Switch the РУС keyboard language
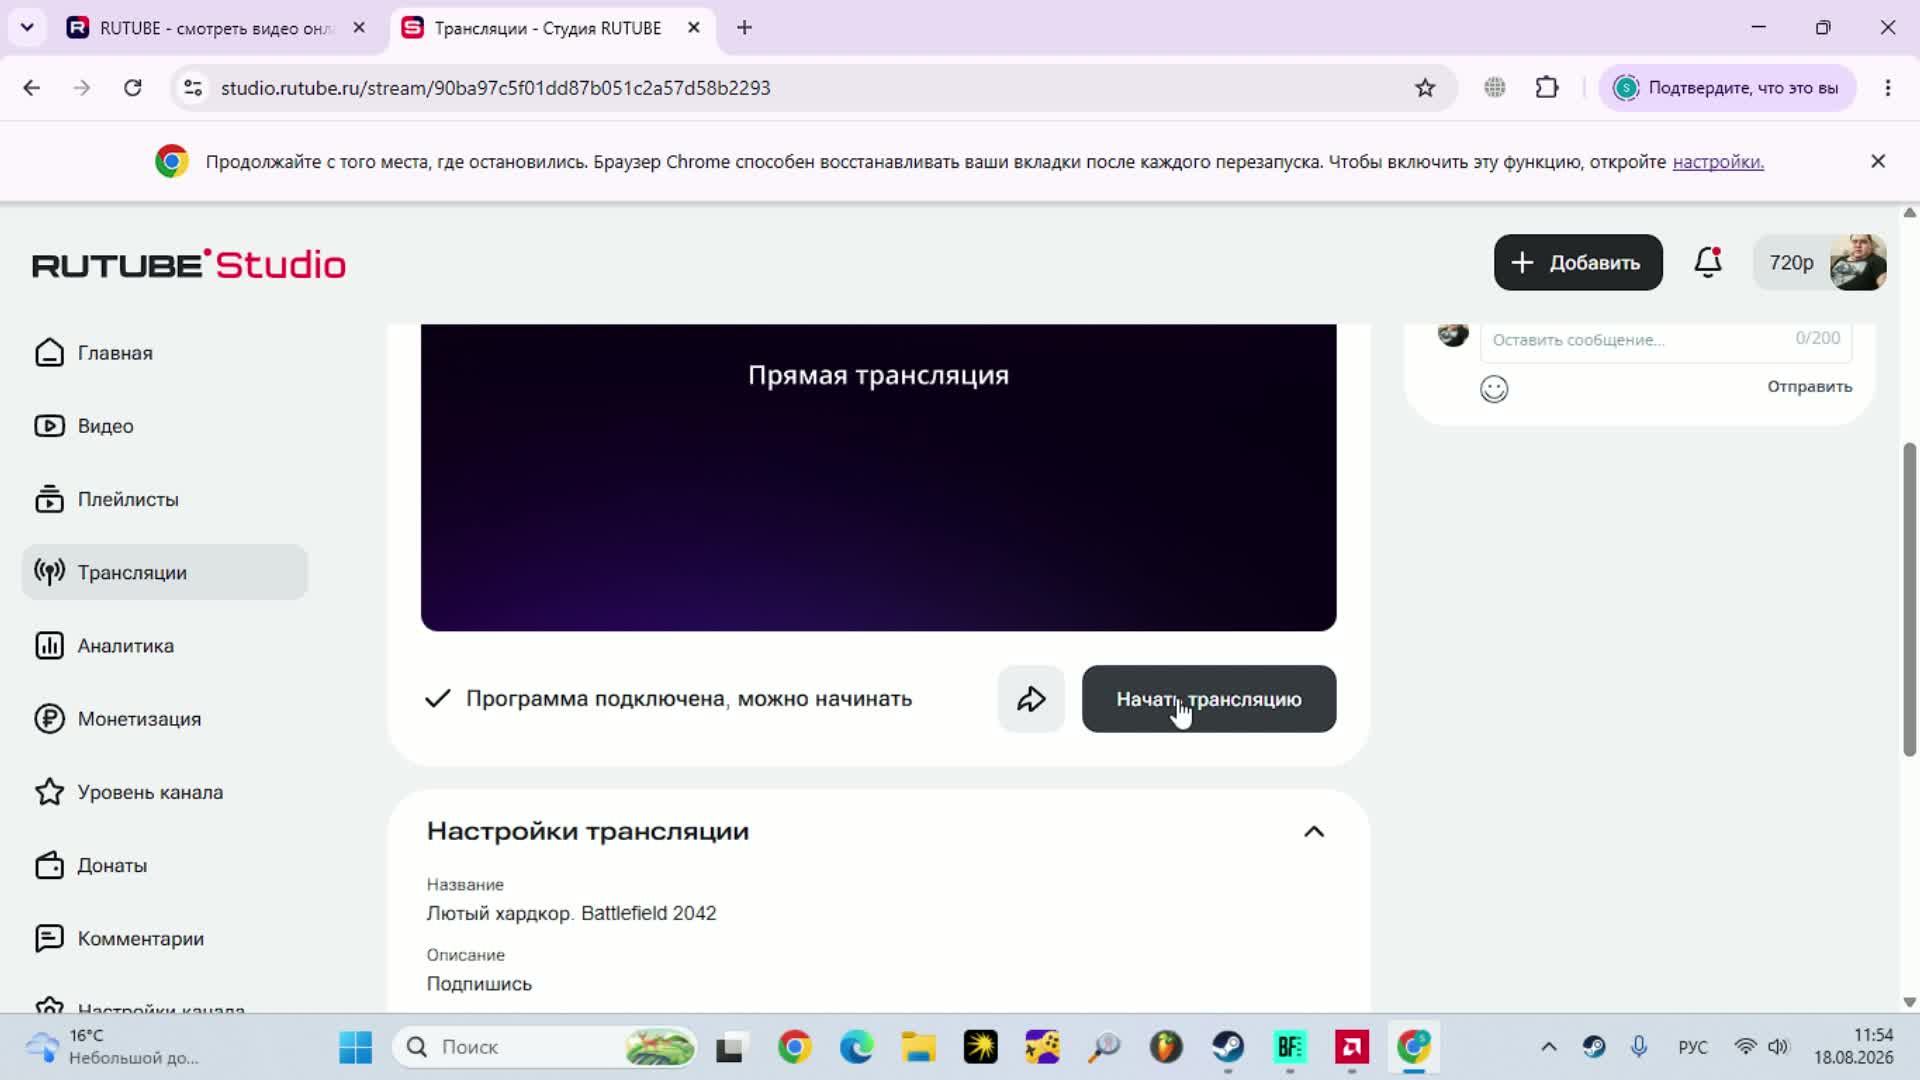This screenshot has height=1080, width=1920. [x=1693, y=1047]
